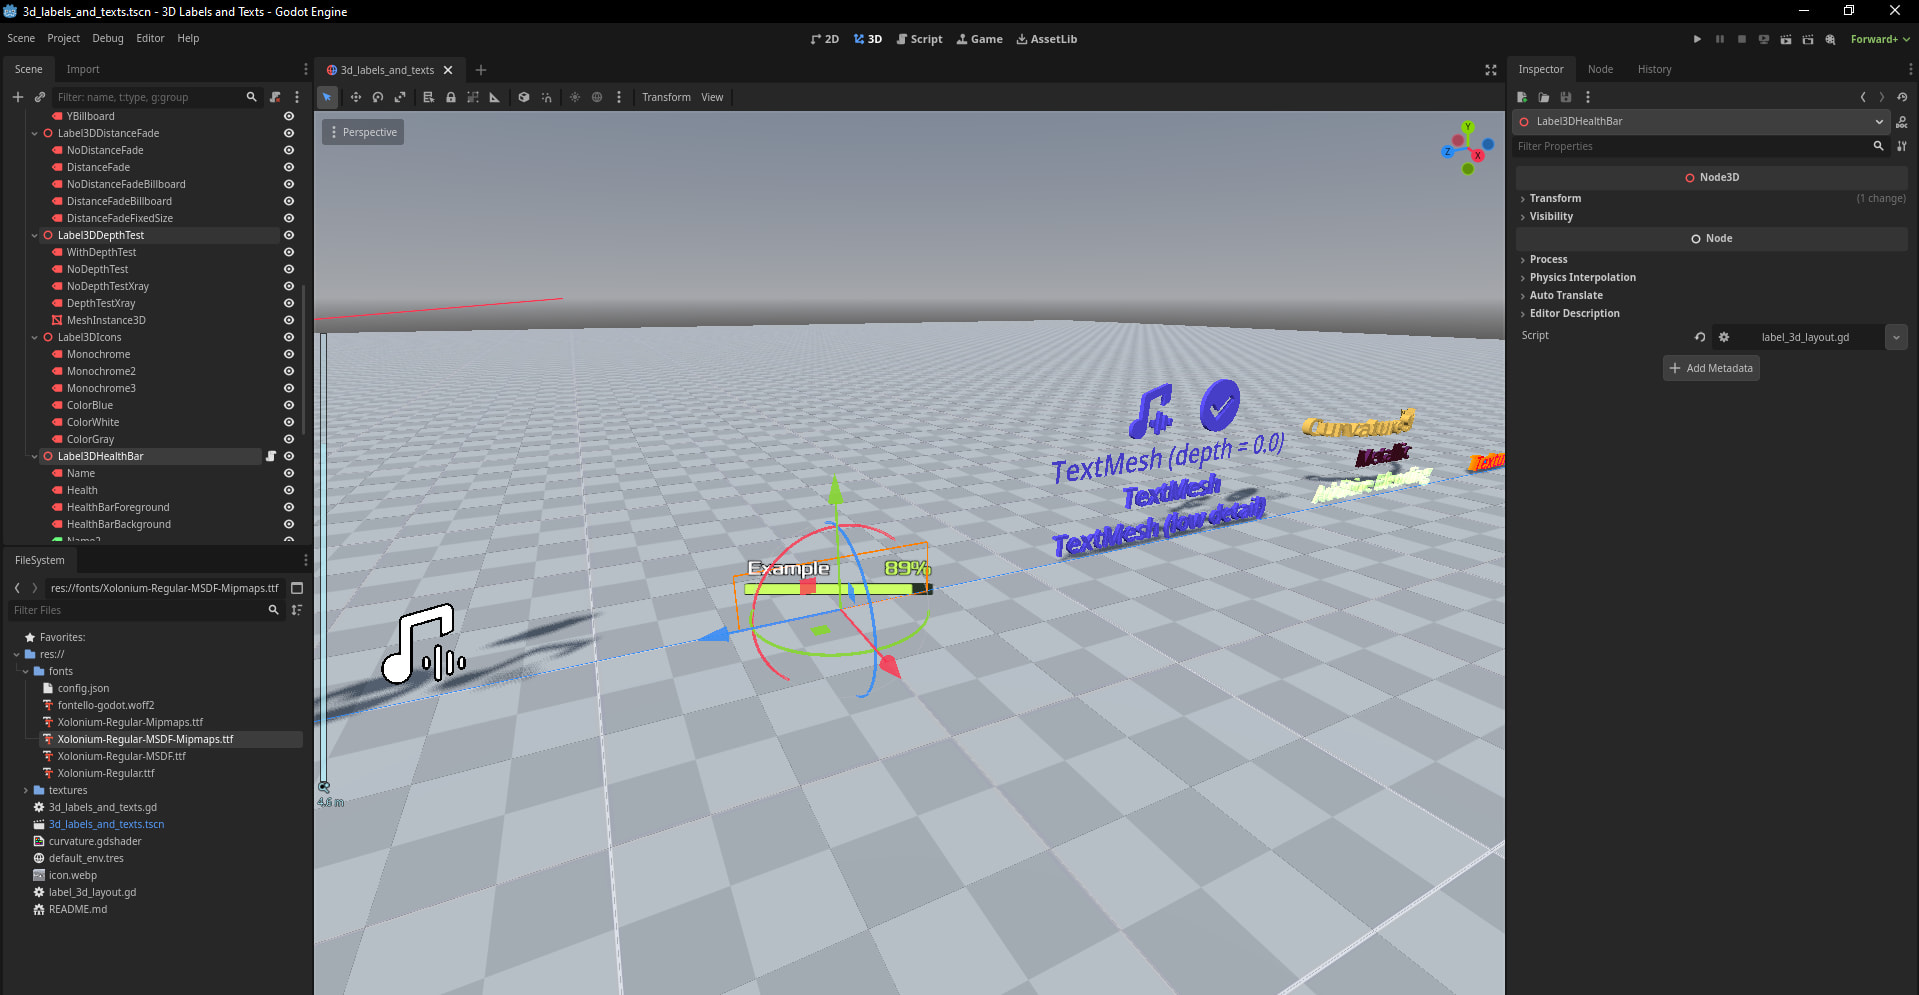This screenshot has height=995, width=1919.
Task: Expand the Transform section in Inspector
Action: [x=1555, y=198]
